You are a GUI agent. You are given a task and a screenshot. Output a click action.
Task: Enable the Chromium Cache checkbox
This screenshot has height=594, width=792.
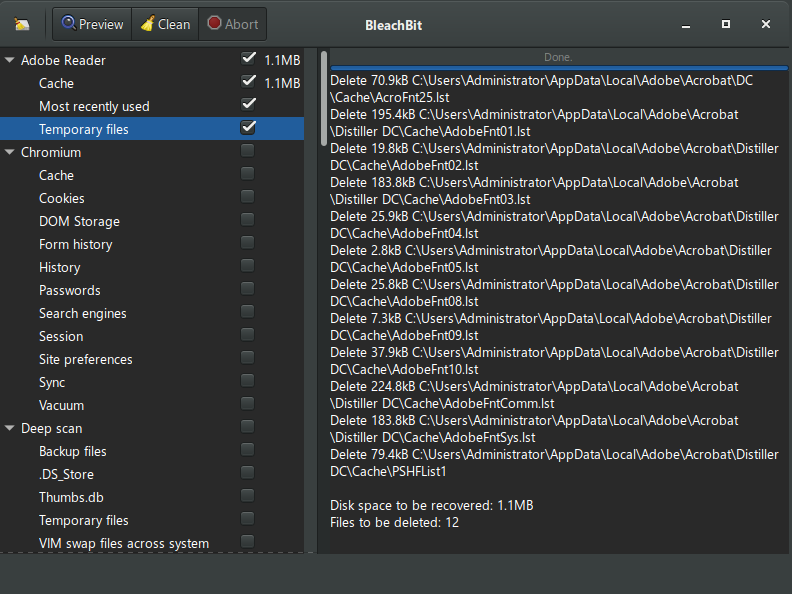[x=248, y=174]
